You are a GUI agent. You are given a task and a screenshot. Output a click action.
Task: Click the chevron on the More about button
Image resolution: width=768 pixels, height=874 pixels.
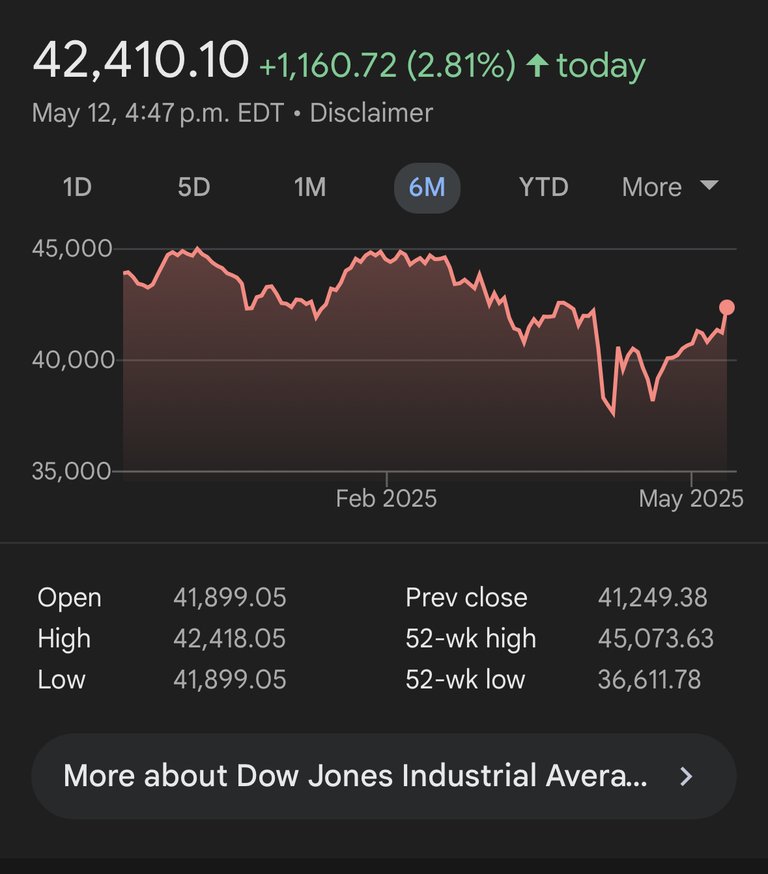pos(686,776)
